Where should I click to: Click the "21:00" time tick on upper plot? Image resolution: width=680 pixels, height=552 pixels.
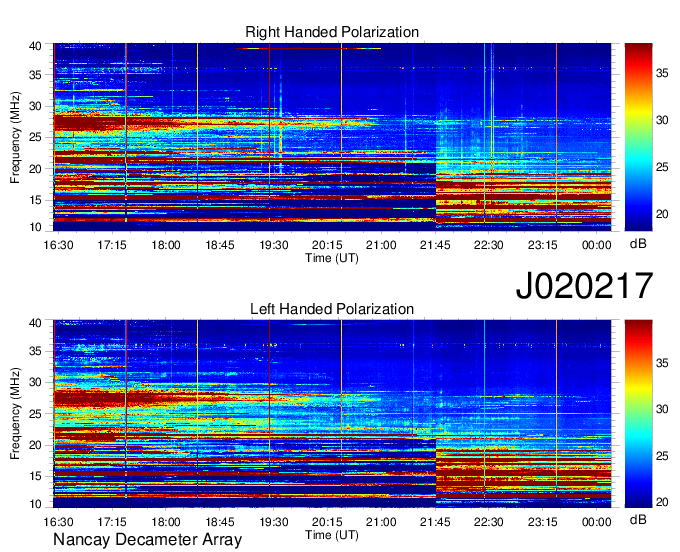(382, 245)
